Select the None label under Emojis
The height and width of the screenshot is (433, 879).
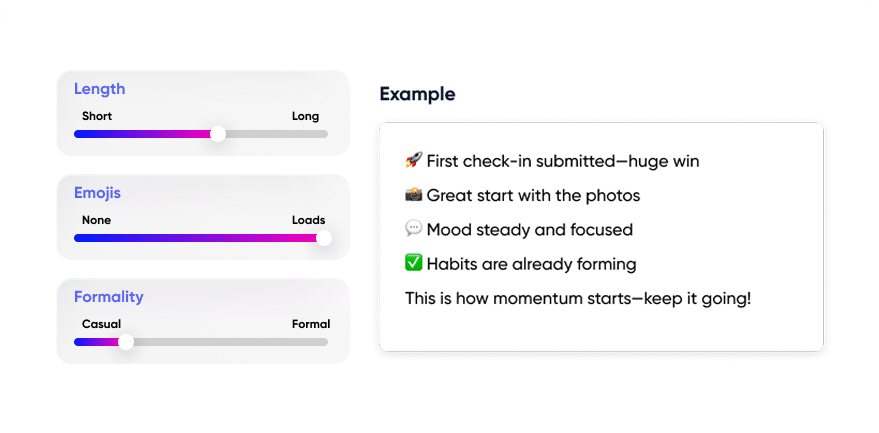coord(96,220)
